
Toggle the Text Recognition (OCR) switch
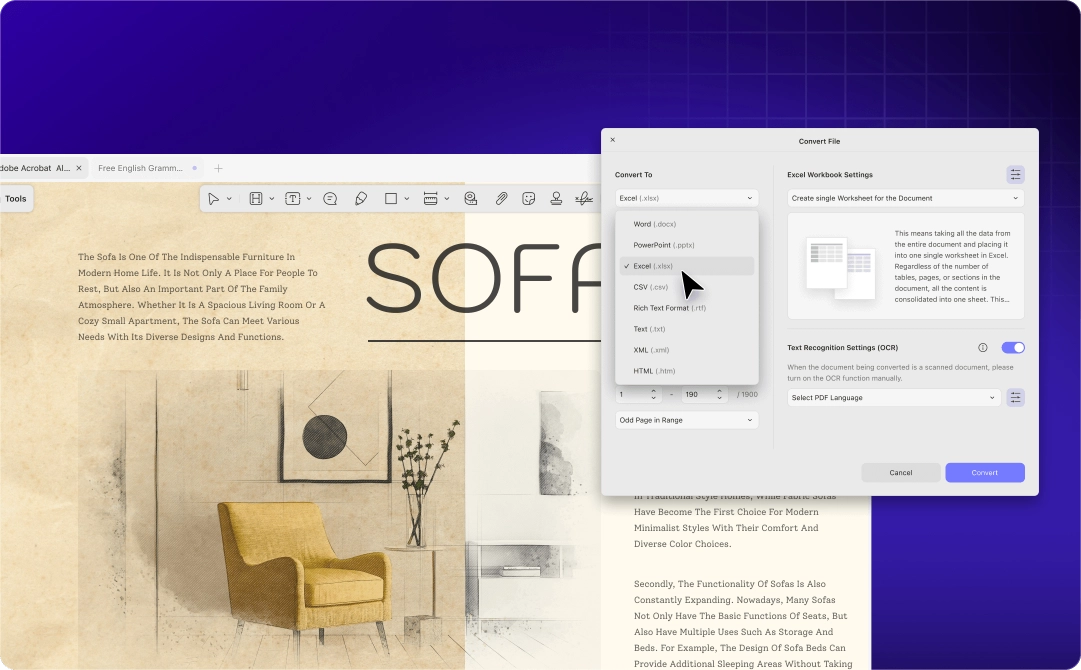[x=1013, y=347]
